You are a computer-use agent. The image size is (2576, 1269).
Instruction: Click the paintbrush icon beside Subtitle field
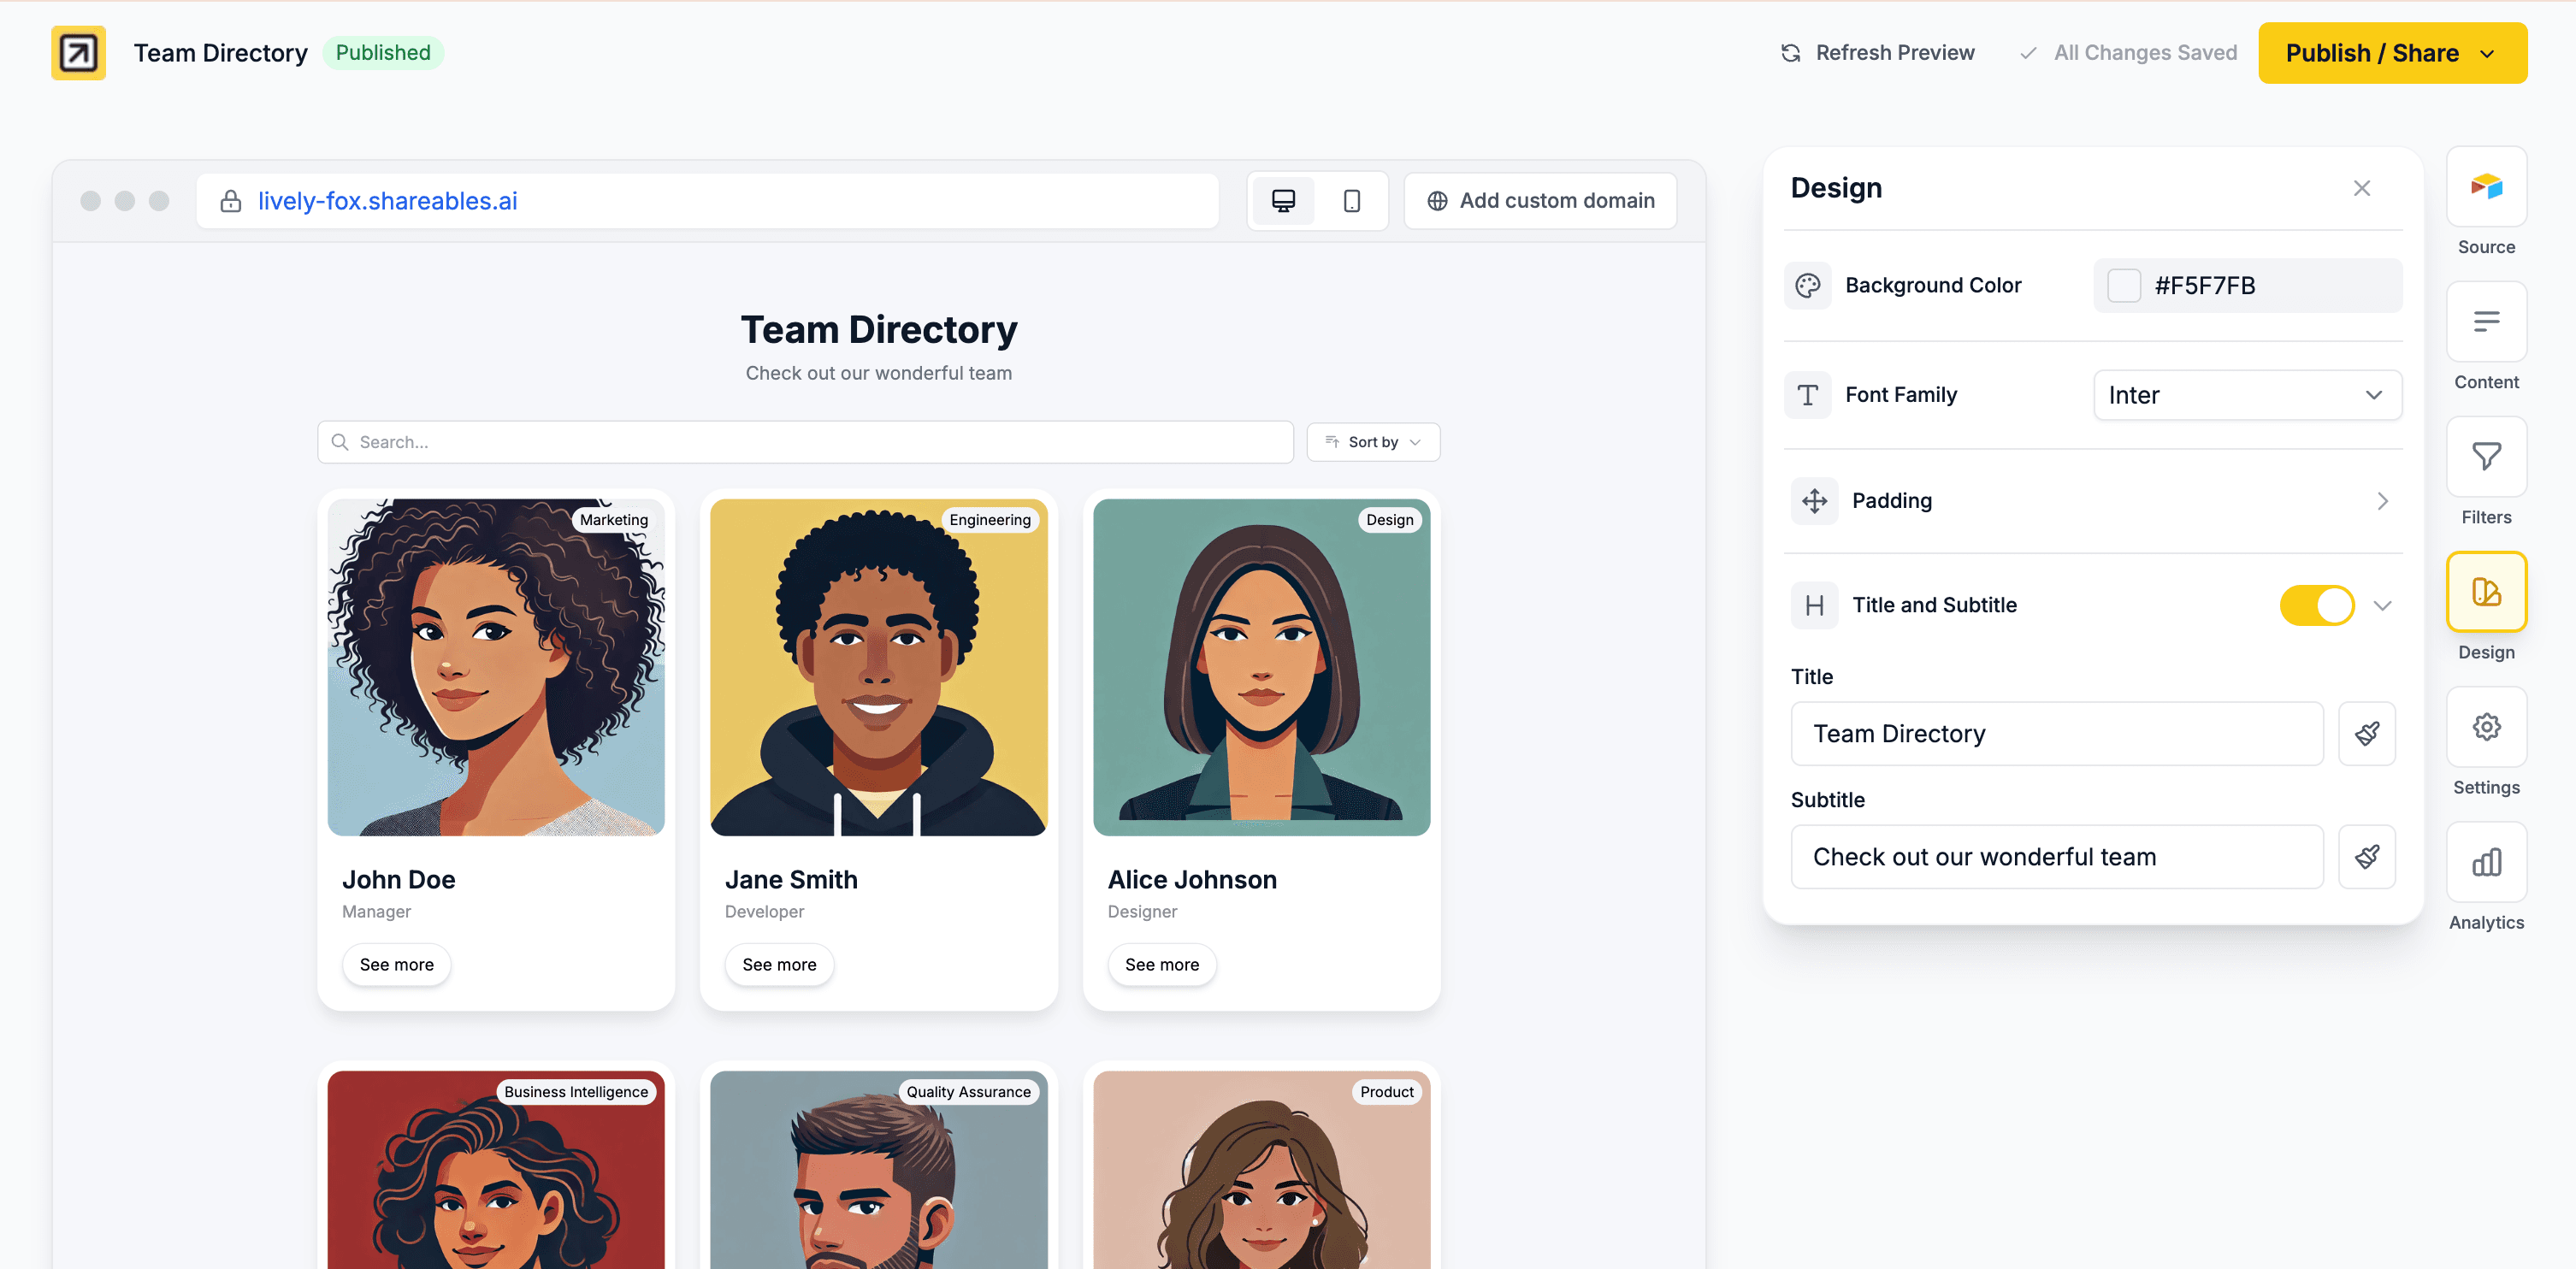[x=2366, y=857]
